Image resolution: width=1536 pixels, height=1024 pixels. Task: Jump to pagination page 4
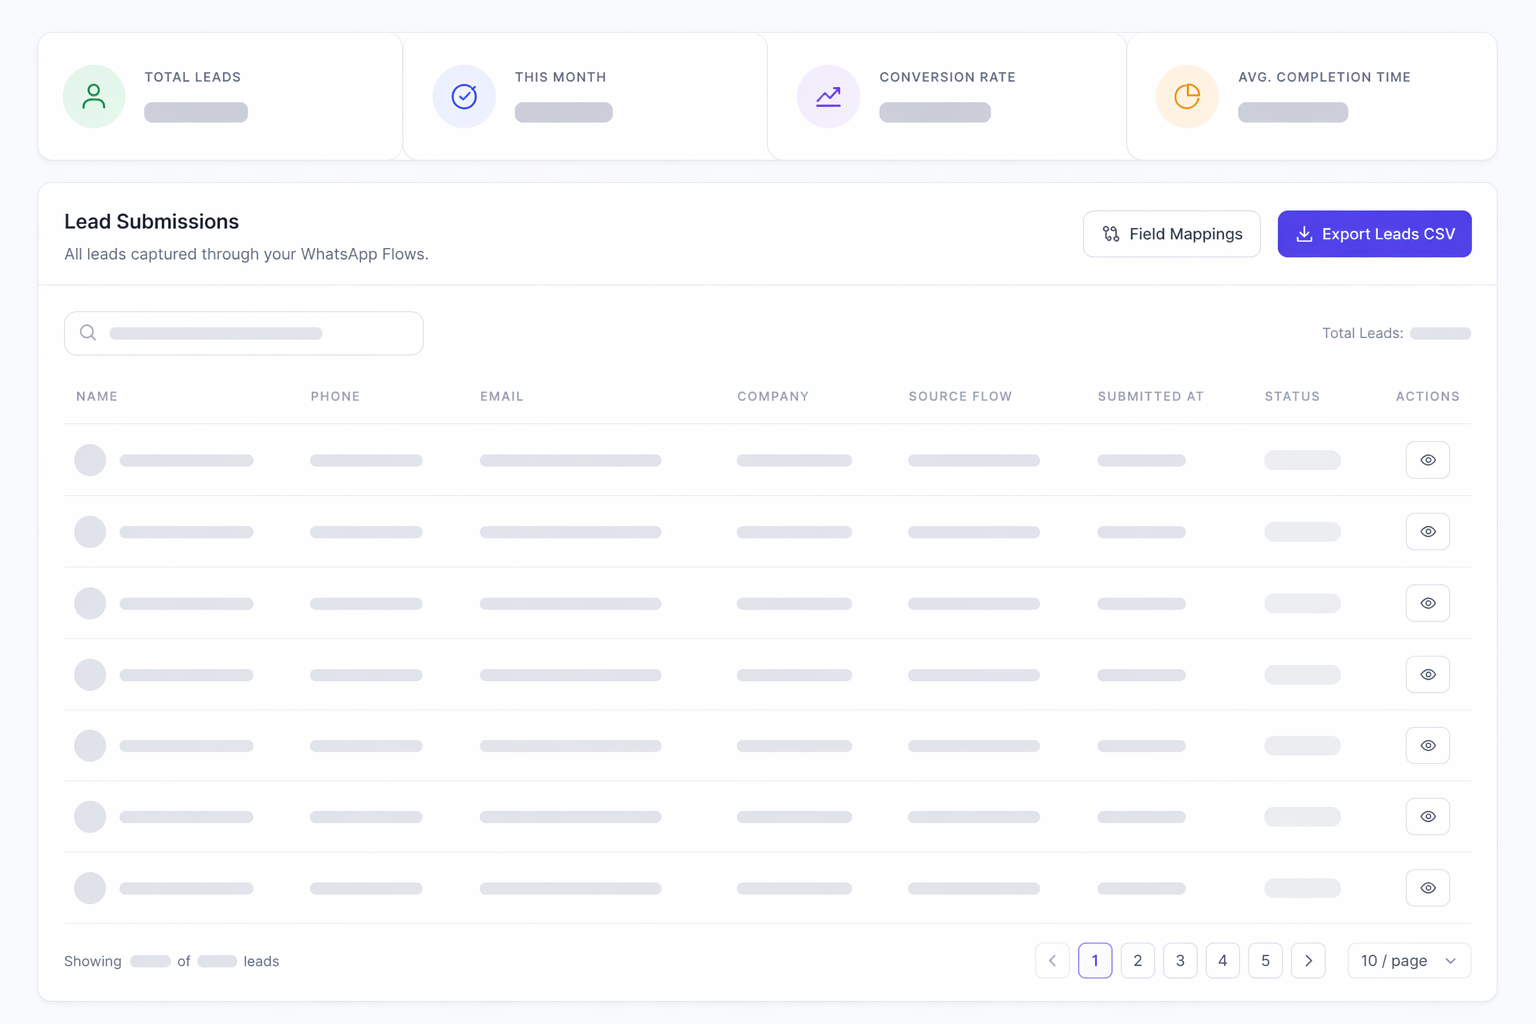pyautogui.click(x=1223, y=961)
